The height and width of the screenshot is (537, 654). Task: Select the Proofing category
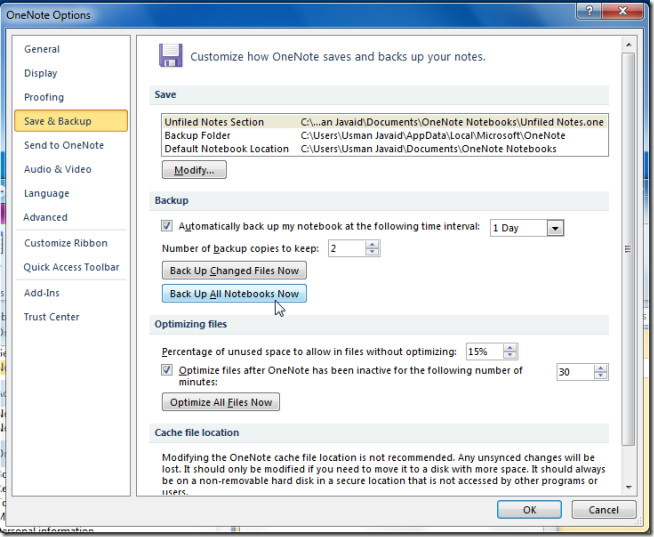44,97
